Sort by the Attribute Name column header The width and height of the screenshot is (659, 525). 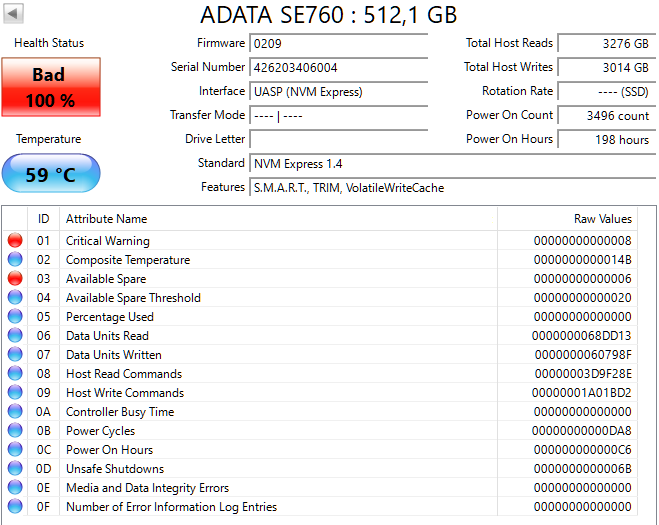[x=278, y=219]
